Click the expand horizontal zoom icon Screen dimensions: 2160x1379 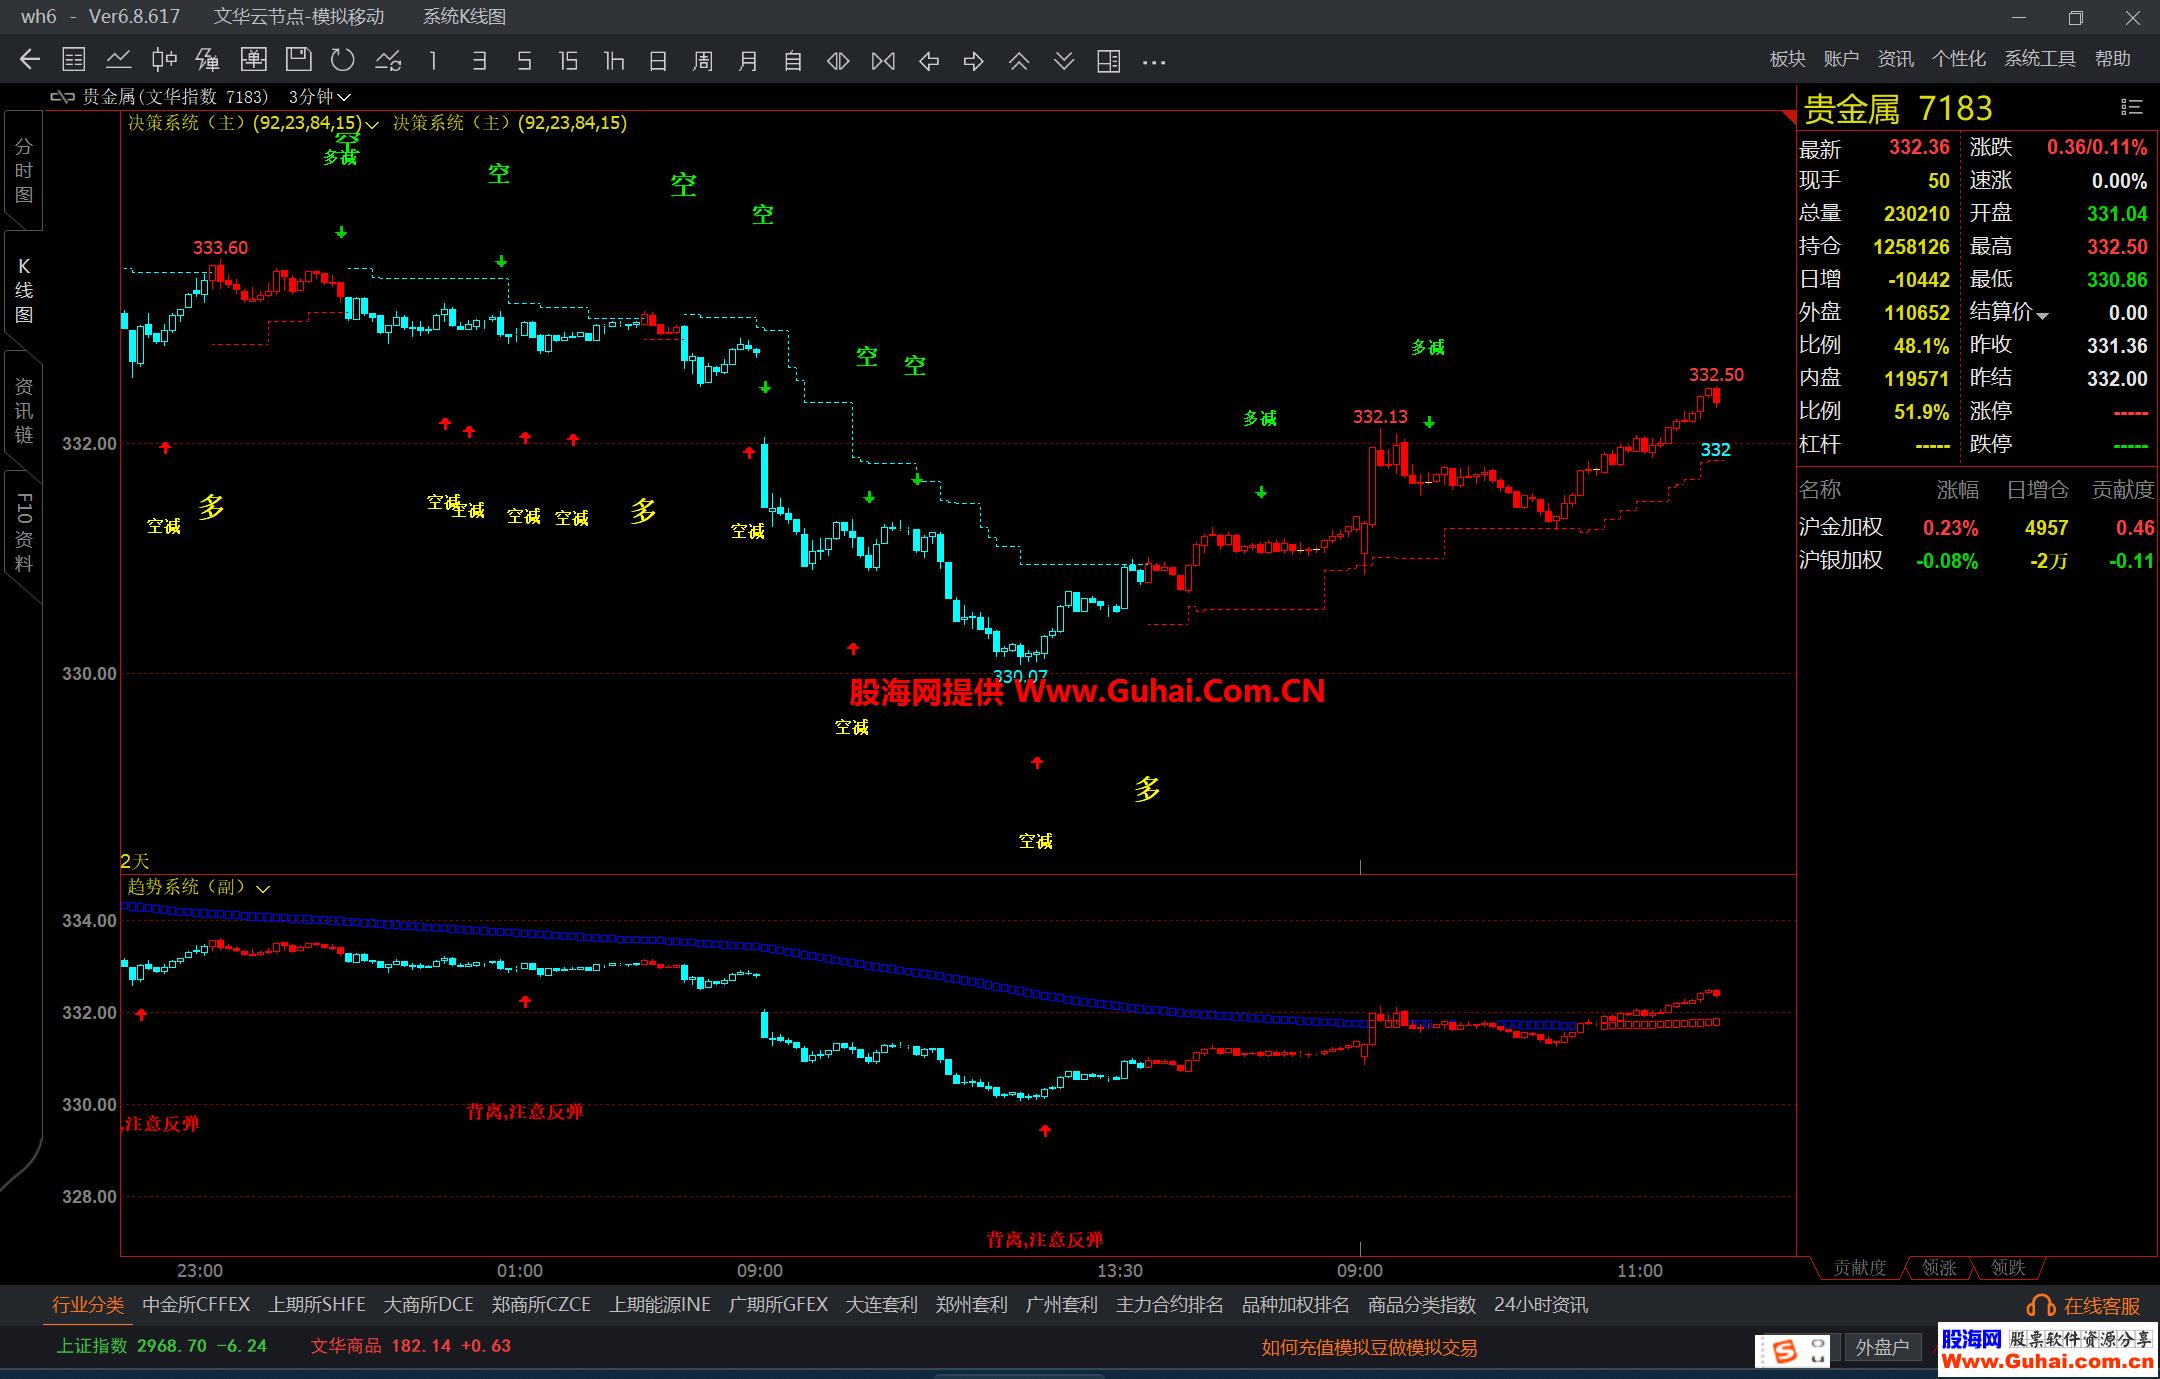838,61
